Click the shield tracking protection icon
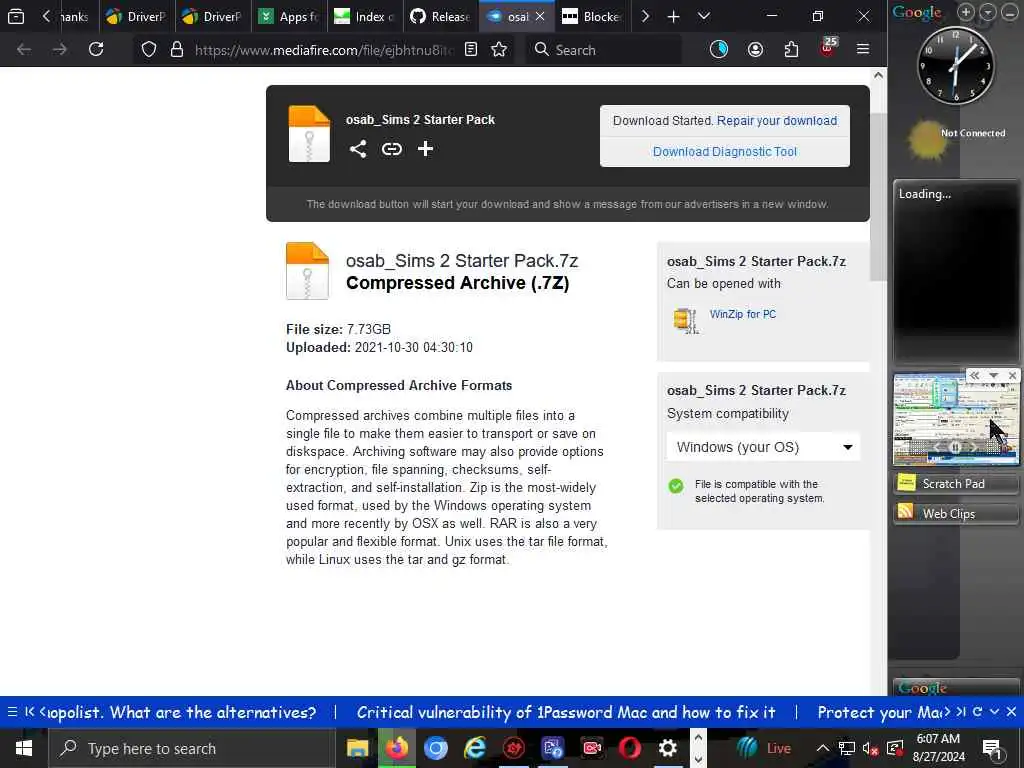 pos(149,50)
